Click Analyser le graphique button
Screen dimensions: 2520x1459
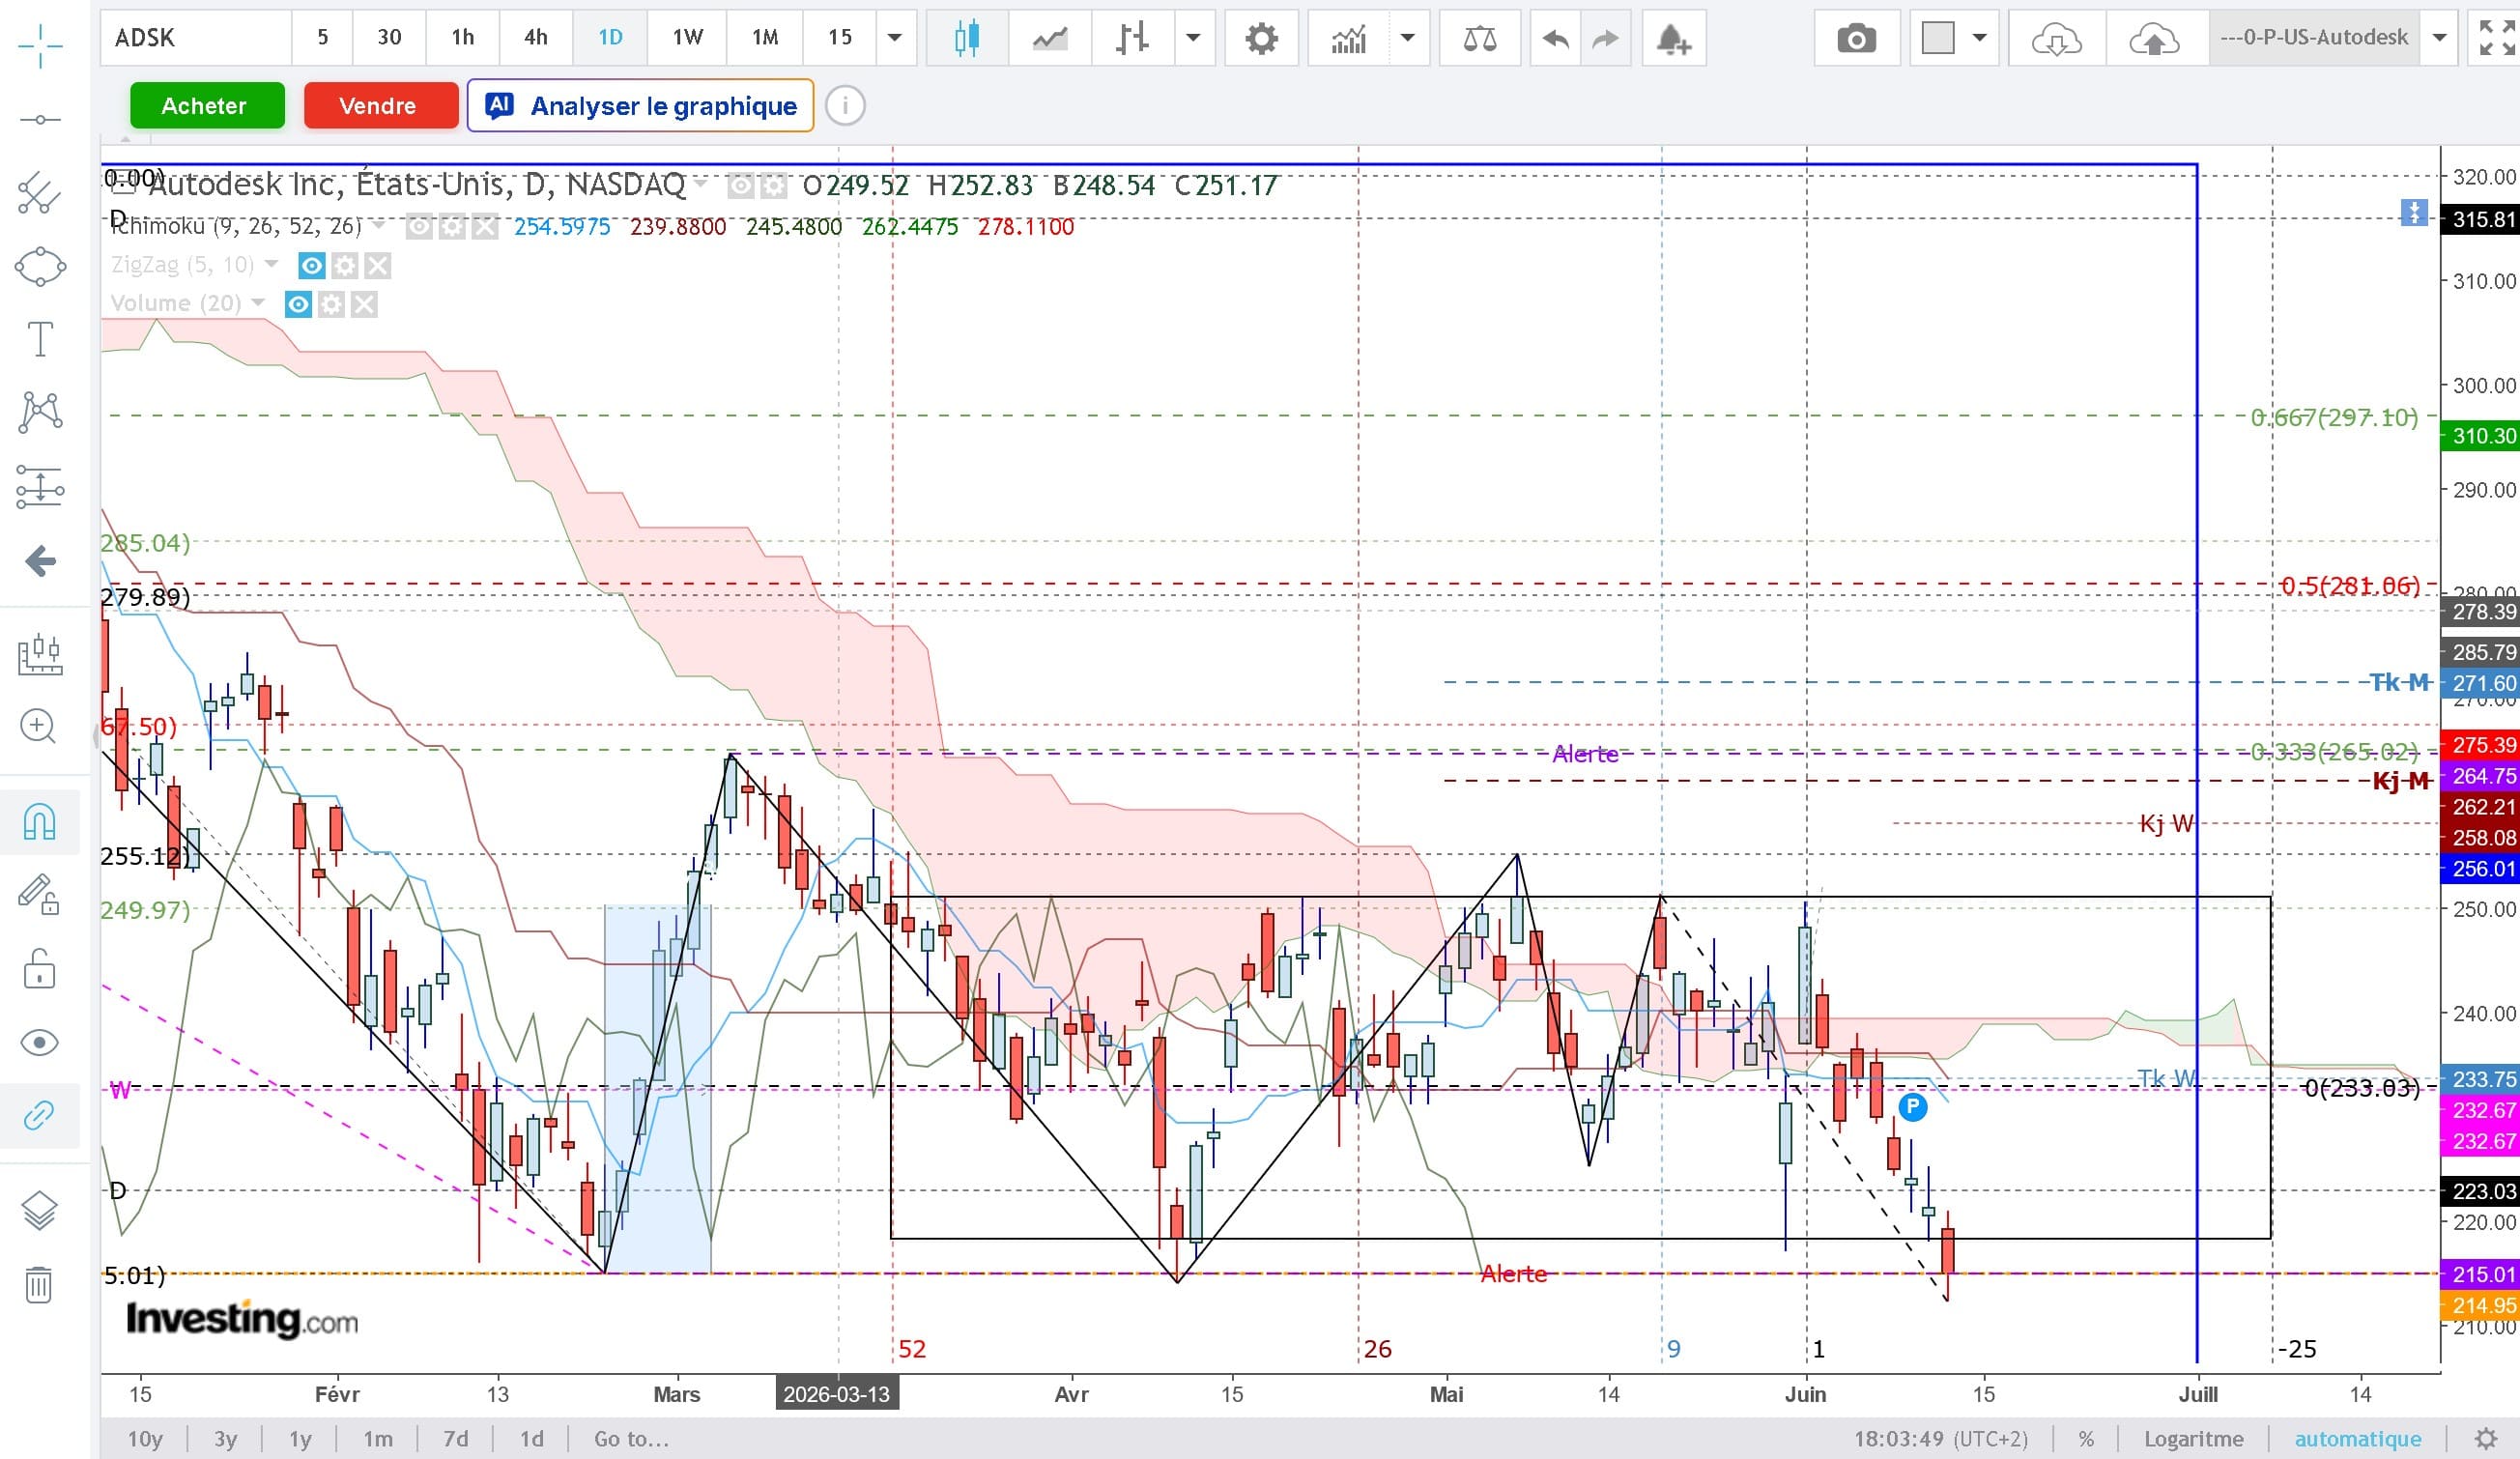(640, 105)
